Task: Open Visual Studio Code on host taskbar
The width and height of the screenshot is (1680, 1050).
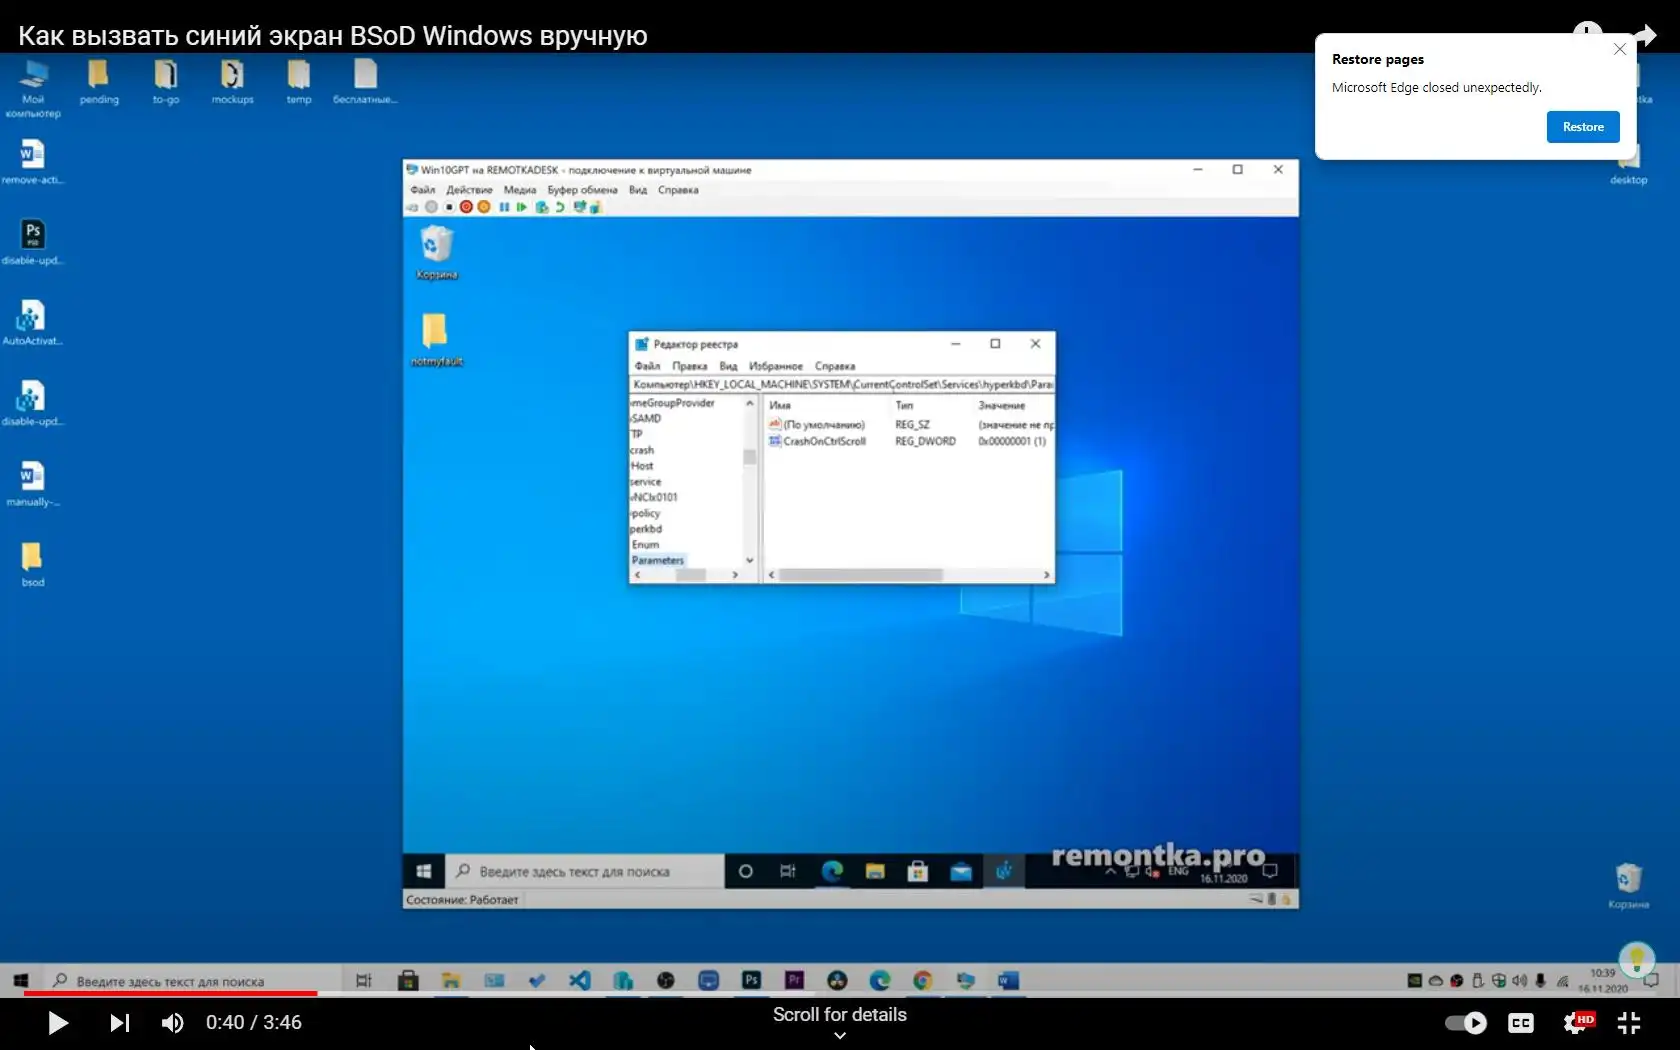Action: pyautogui.click(x=580, y=980)
